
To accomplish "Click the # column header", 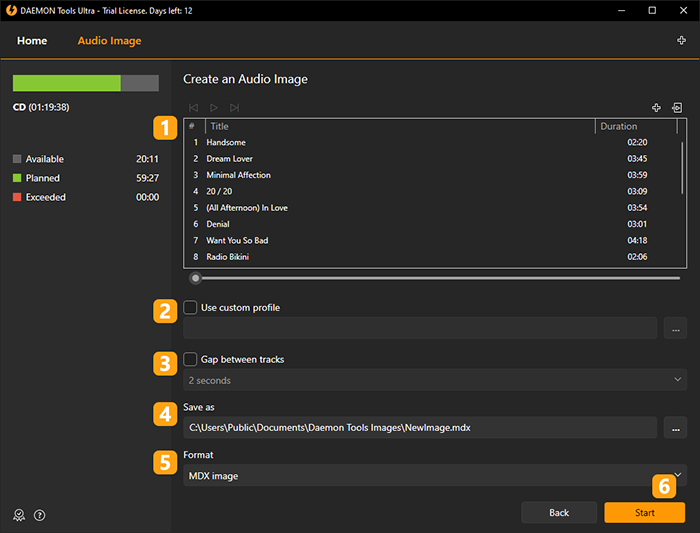I will [x=195, y=126].
